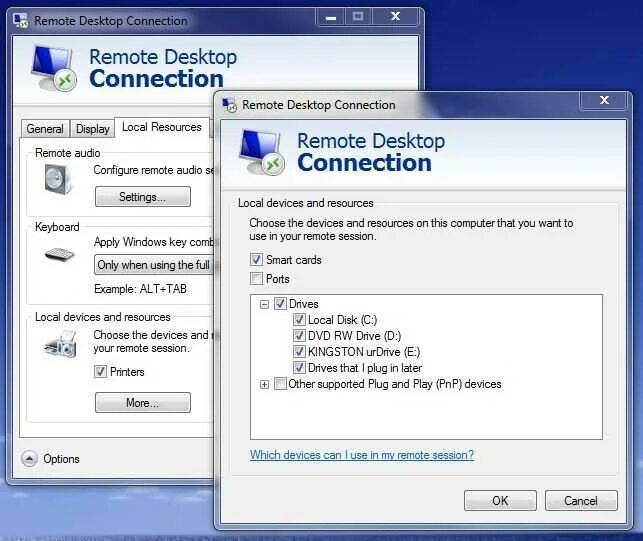Click 'Example: ALT+TAB' text
This screenshot has width=643, height=541.
pyautogui.click(x=140, y=289)
